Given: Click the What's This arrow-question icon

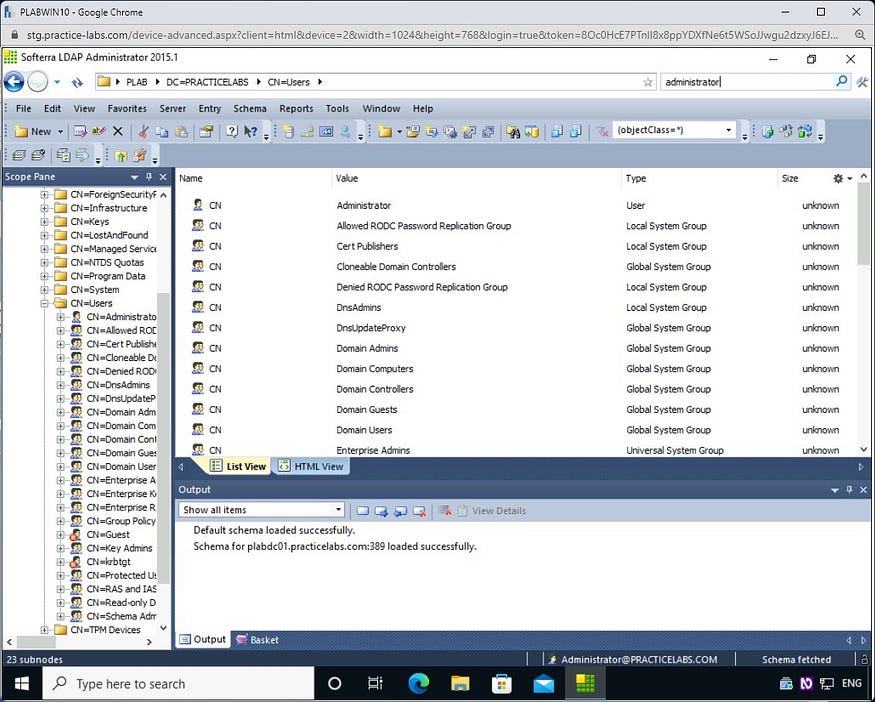Looking at the screenshot, I should pyautogui.click(x=251, y=131).
